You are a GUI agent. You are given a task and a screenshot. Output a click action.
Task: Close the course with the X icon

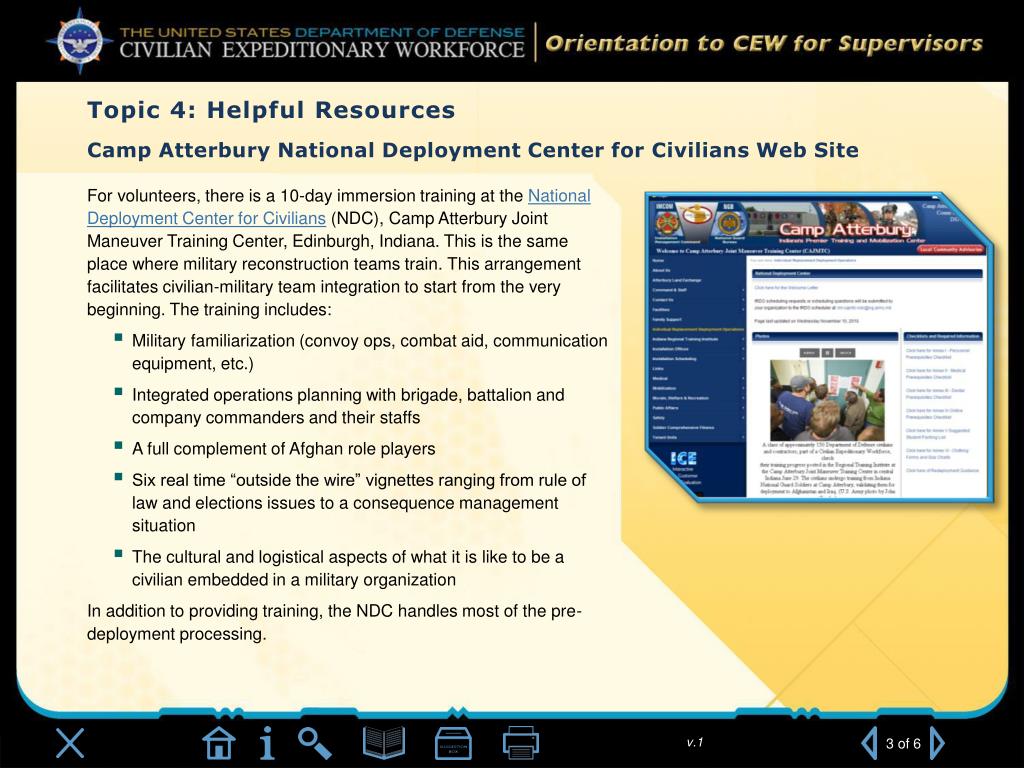click(x=70, y=743)
